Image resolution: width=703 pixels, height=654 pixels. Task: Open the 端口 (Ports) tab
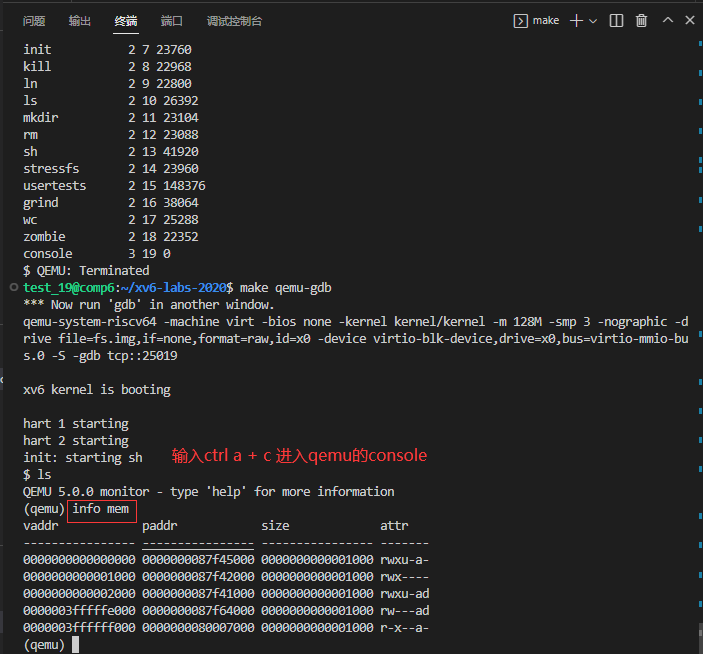[x=172, y=20]
